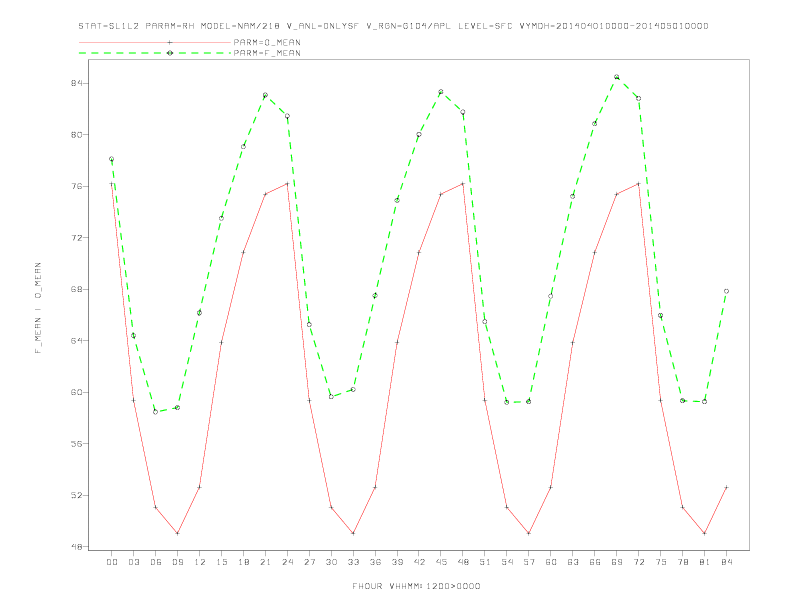Click y-axis tick label 64
Image resolution: width=792 pixels, height=612 pixels.
tap(76, 341)
